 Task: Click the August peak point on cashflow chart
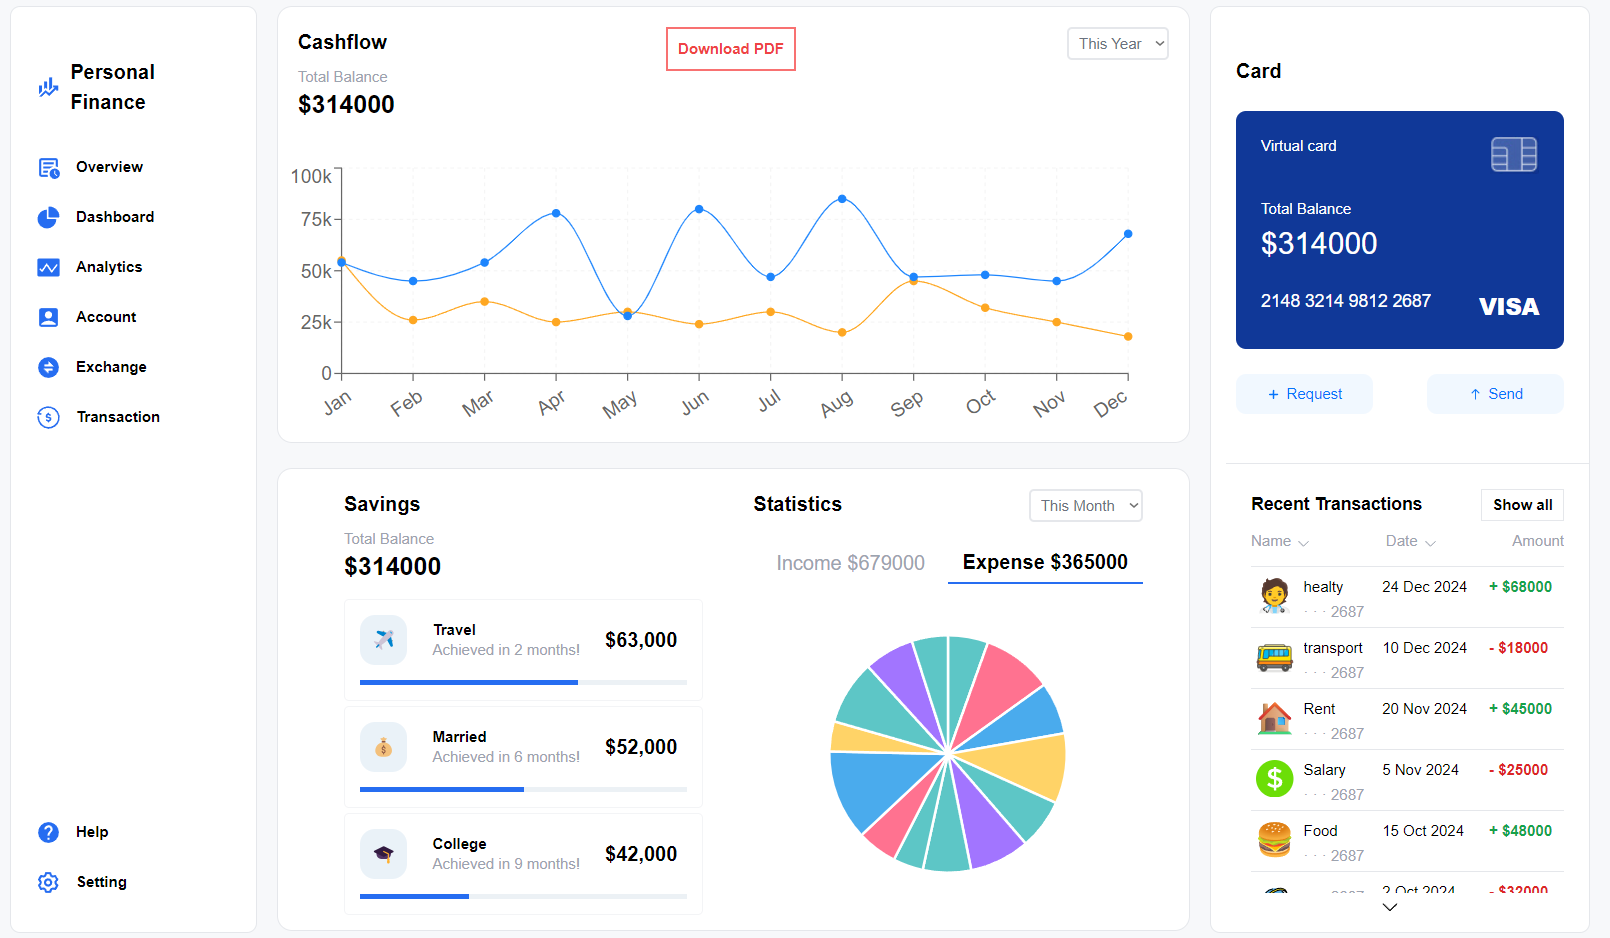842,199
